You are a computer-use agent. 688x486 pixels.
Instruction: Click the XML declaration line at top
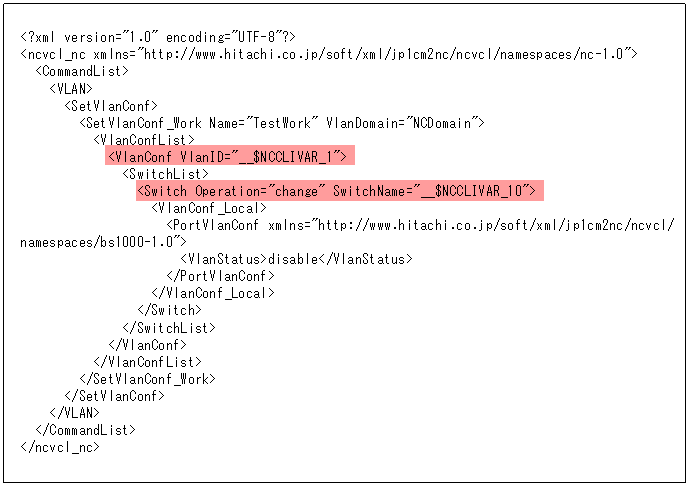158,37
